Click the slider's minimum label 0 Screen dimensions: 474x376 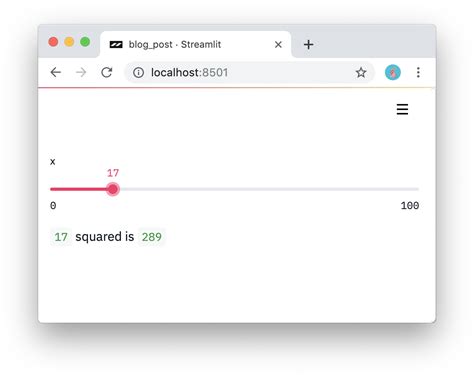pos(53,206)
